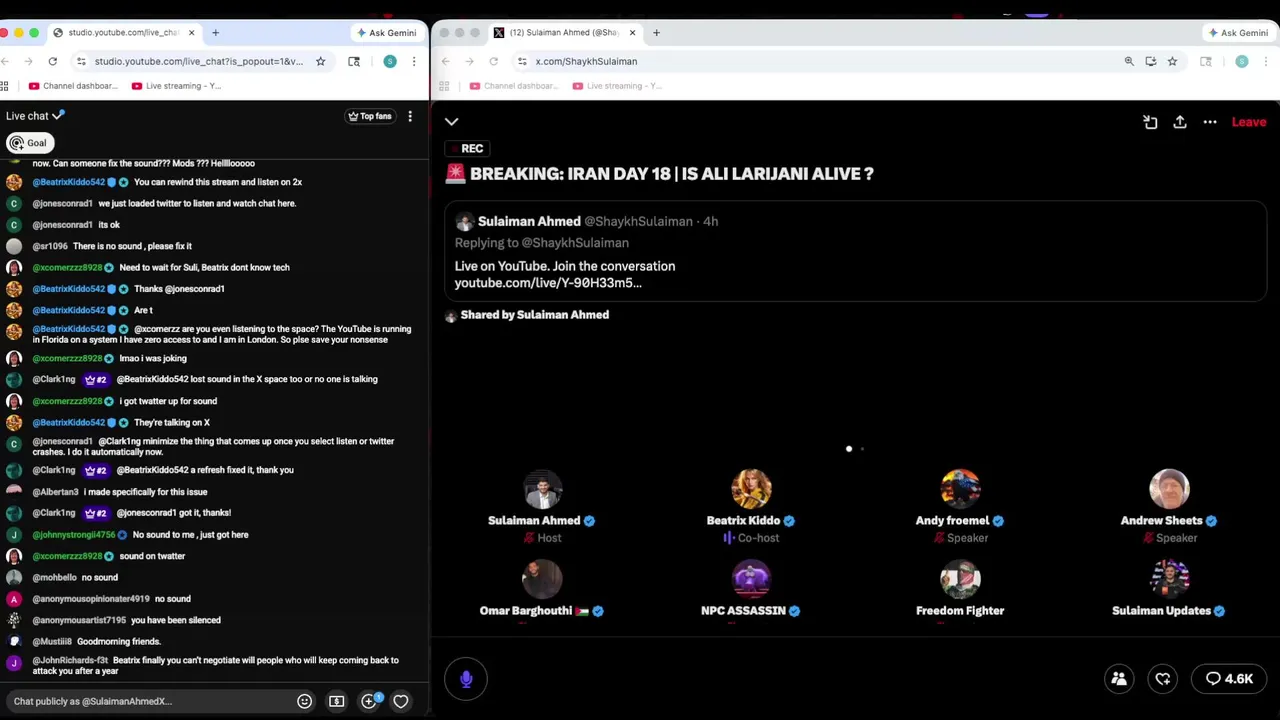Click the Google Lens search icon in YouTube window
The height and width of the screenshot is (720, 1280).
coord(354,61)
